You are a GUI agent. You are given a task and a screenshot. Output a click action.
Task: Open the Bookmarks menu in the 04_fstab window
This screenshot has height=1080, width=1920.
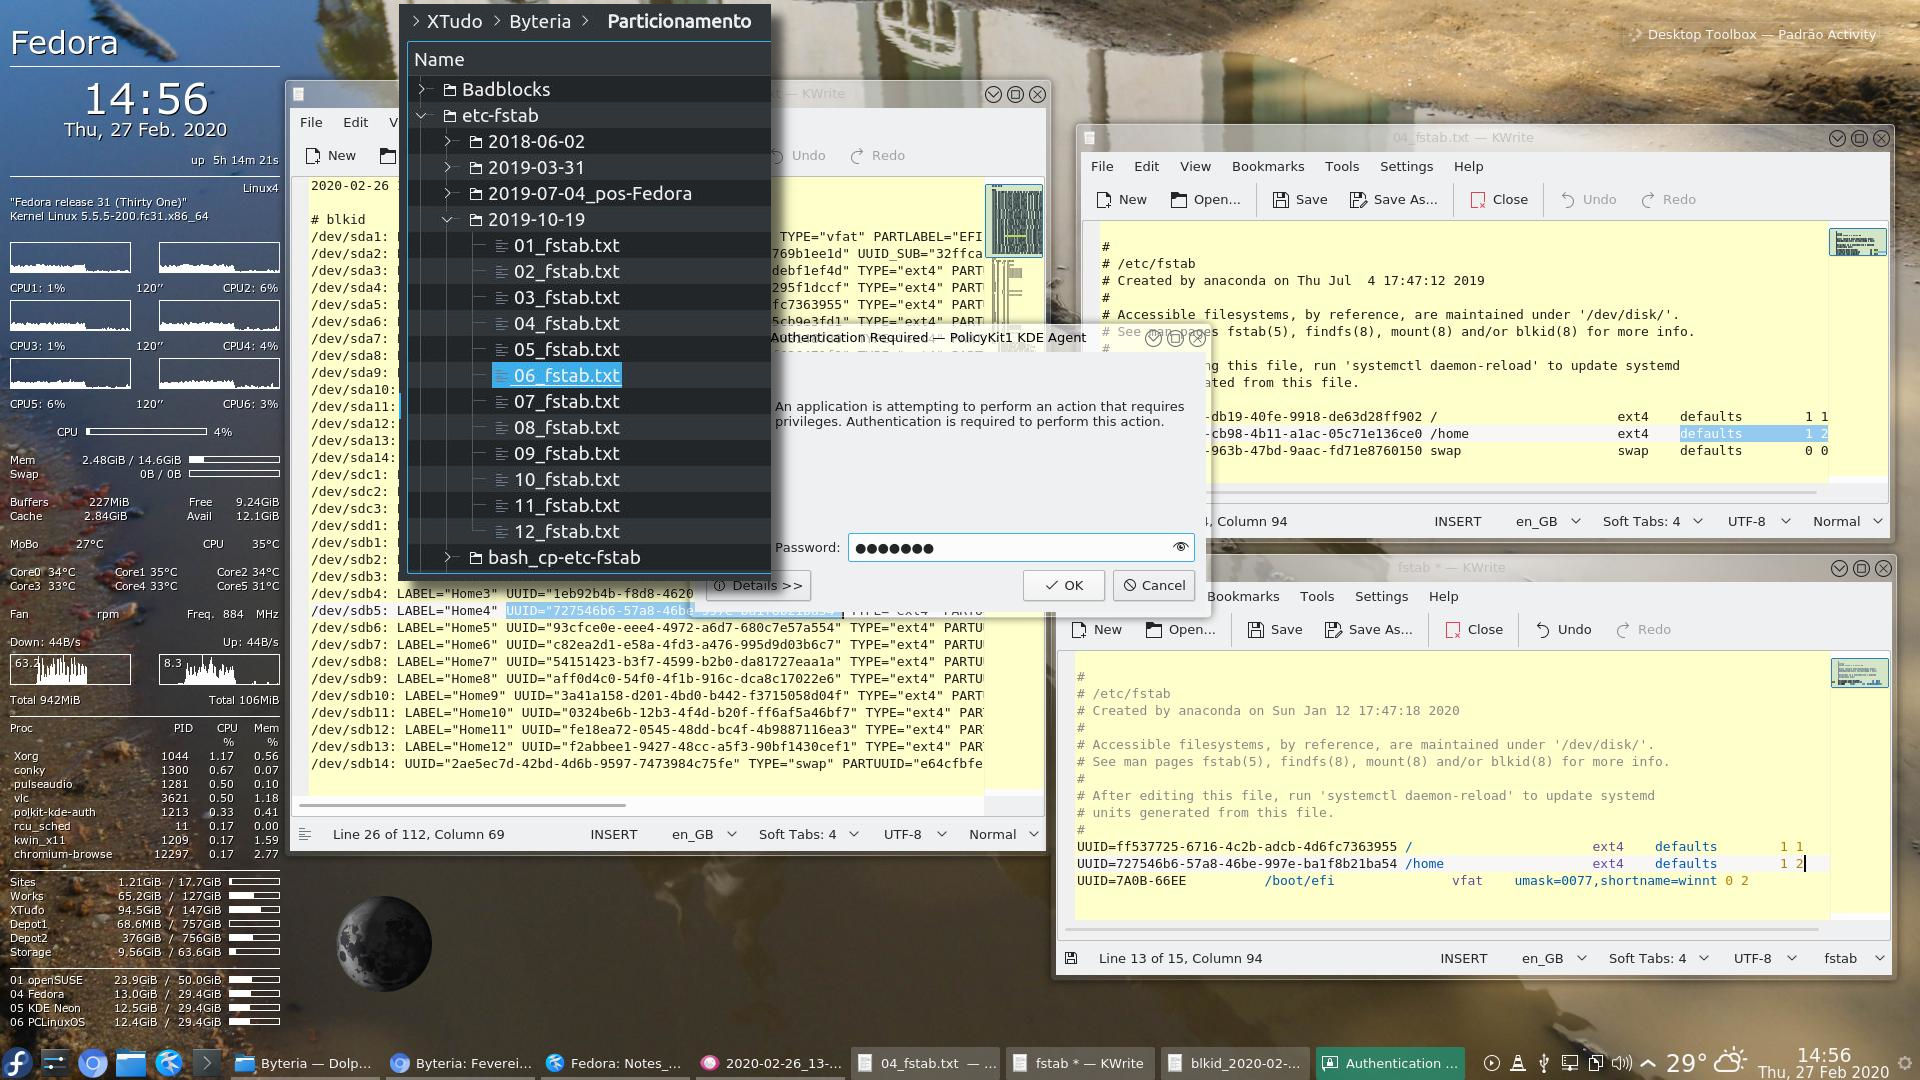1268,166
